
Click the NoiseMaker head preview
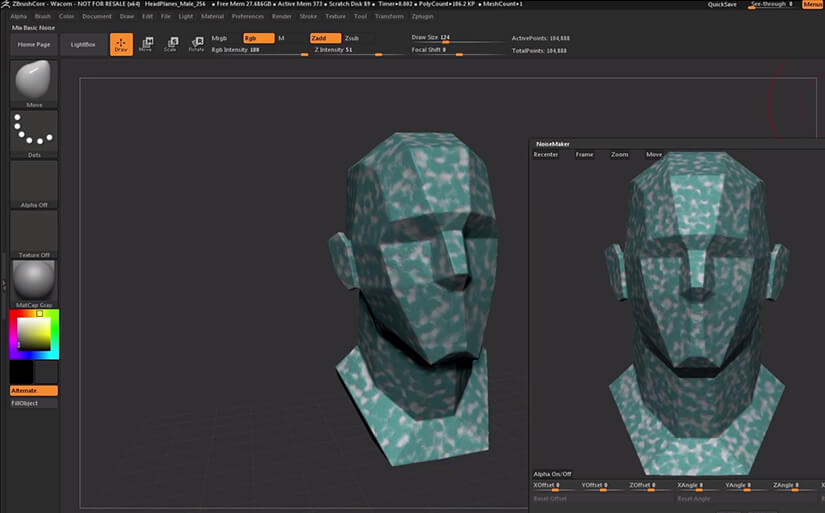pos(697,314)
